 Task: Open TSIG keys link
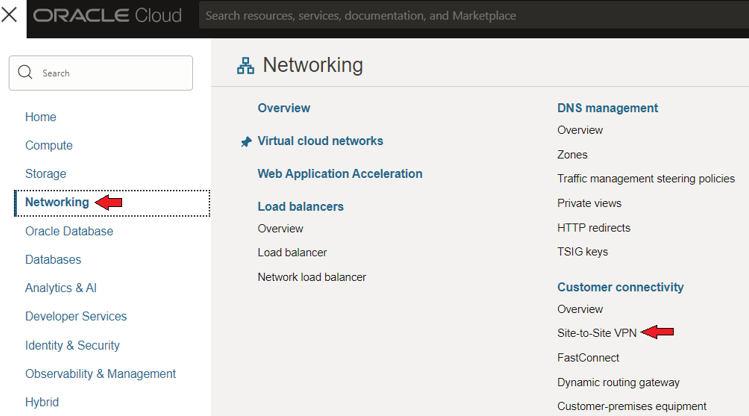click(582, 252)
